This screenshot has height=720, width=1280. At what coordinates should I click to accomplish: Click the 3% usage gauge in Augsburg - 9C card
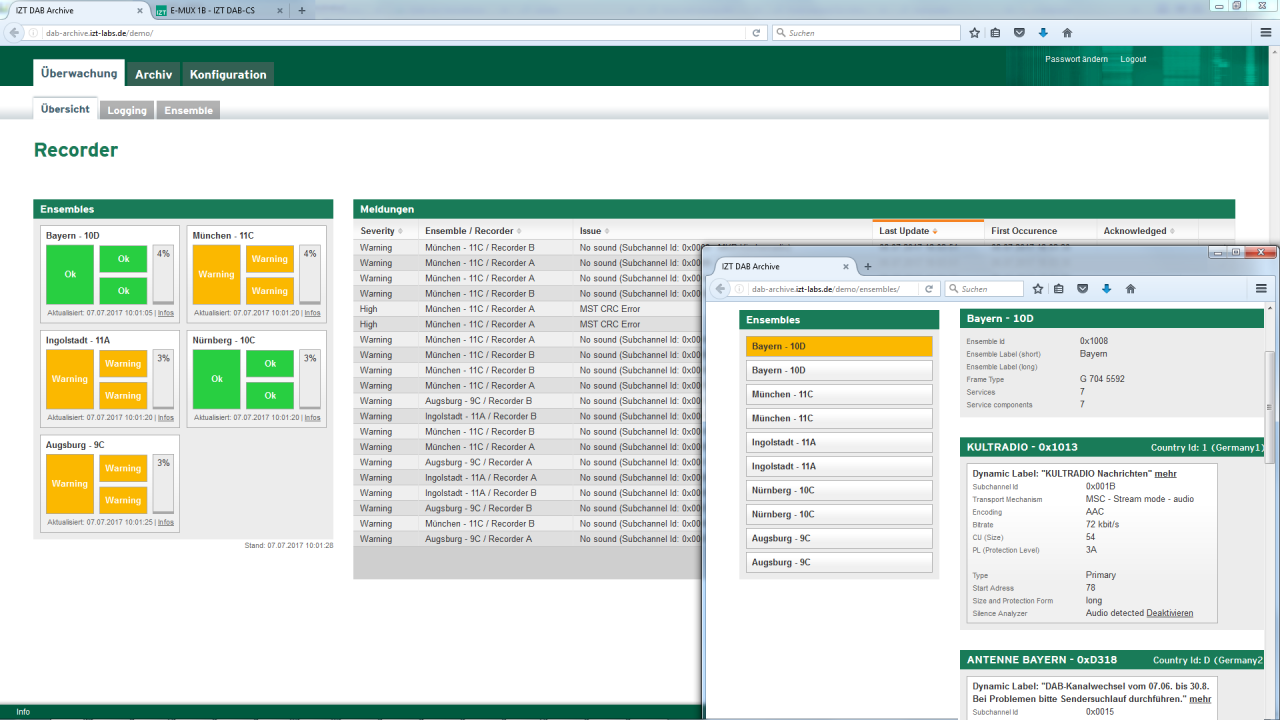163,484
